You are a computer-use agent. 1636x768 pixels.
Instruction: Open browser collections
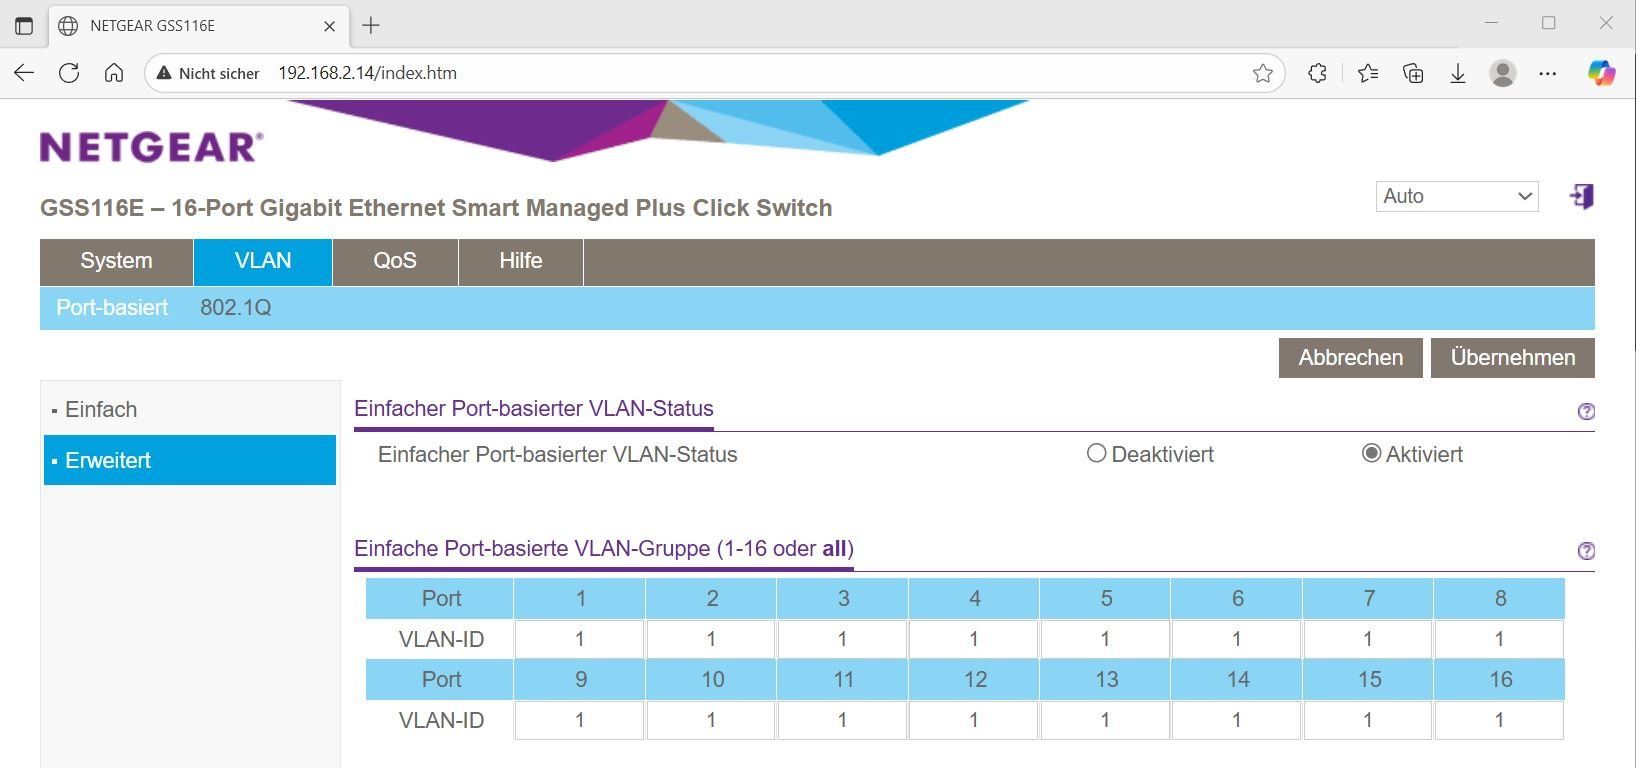pyautogui.click(x=1413, y=73)
